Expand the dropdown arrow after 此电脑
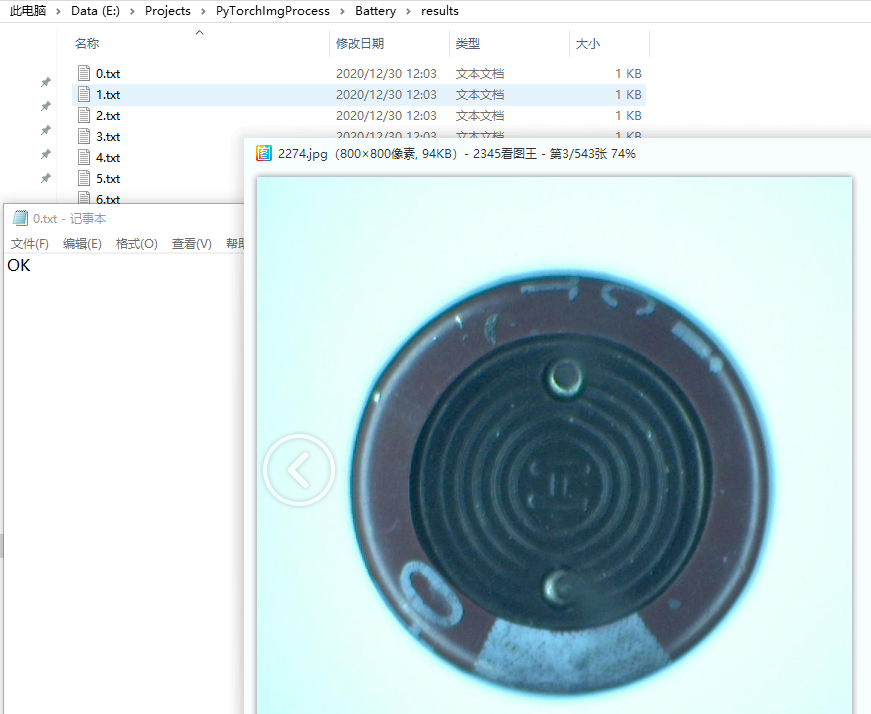The width and height of the screenshot is (871, 714). point(58,11)
